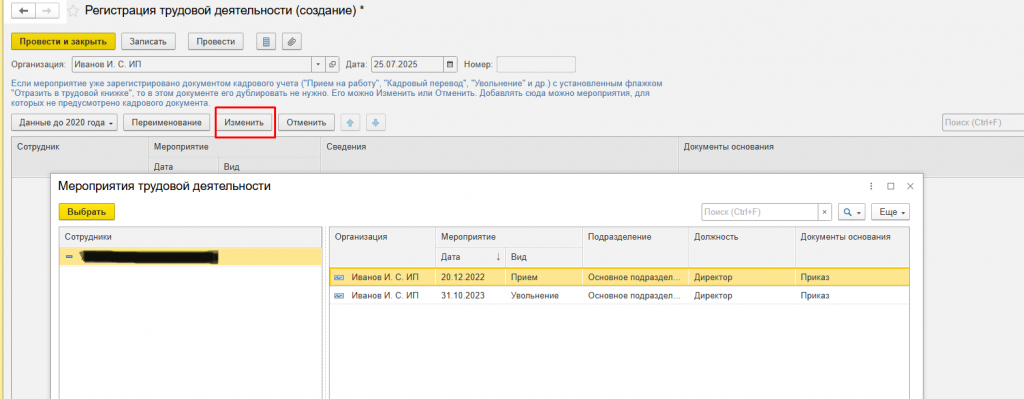The image size is (1024, 399).
Task: Click Основное подраздел... in the Увольнение row
Action: [x=635, y=296]
